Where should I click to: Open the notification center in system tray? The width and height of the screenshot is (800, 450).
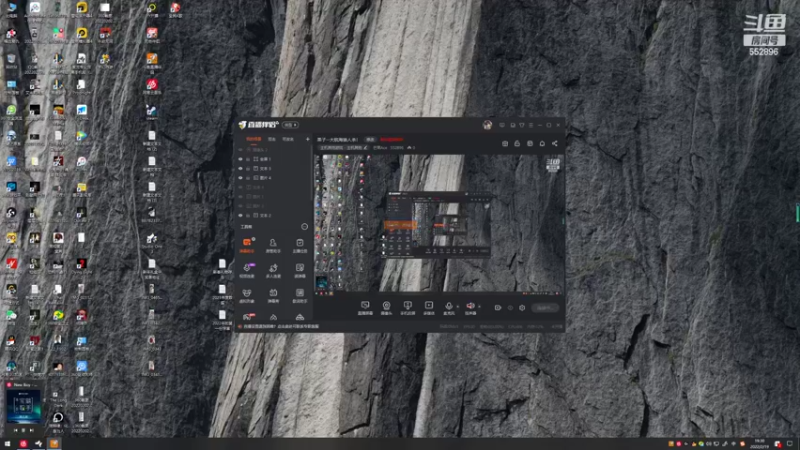pyautogui.click(x=790, y=444)
